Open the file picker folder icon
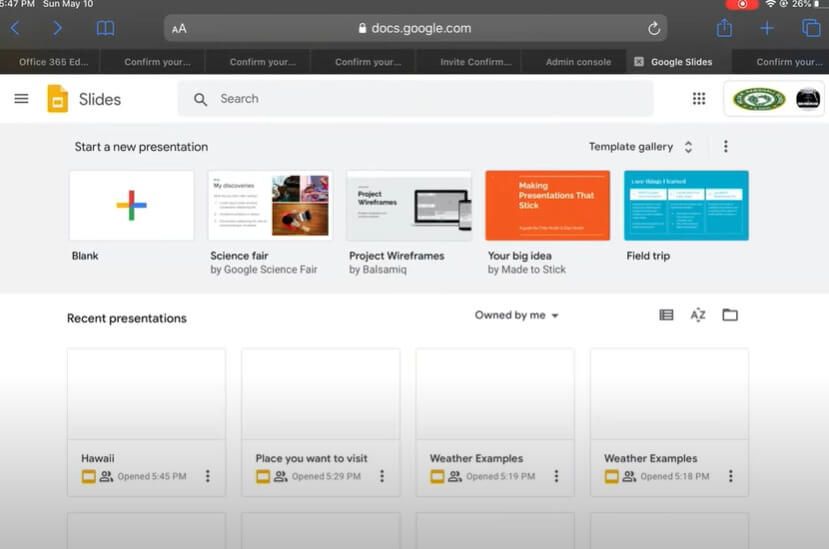The height and width of the screenshot is (549, 829). point(730,315)
